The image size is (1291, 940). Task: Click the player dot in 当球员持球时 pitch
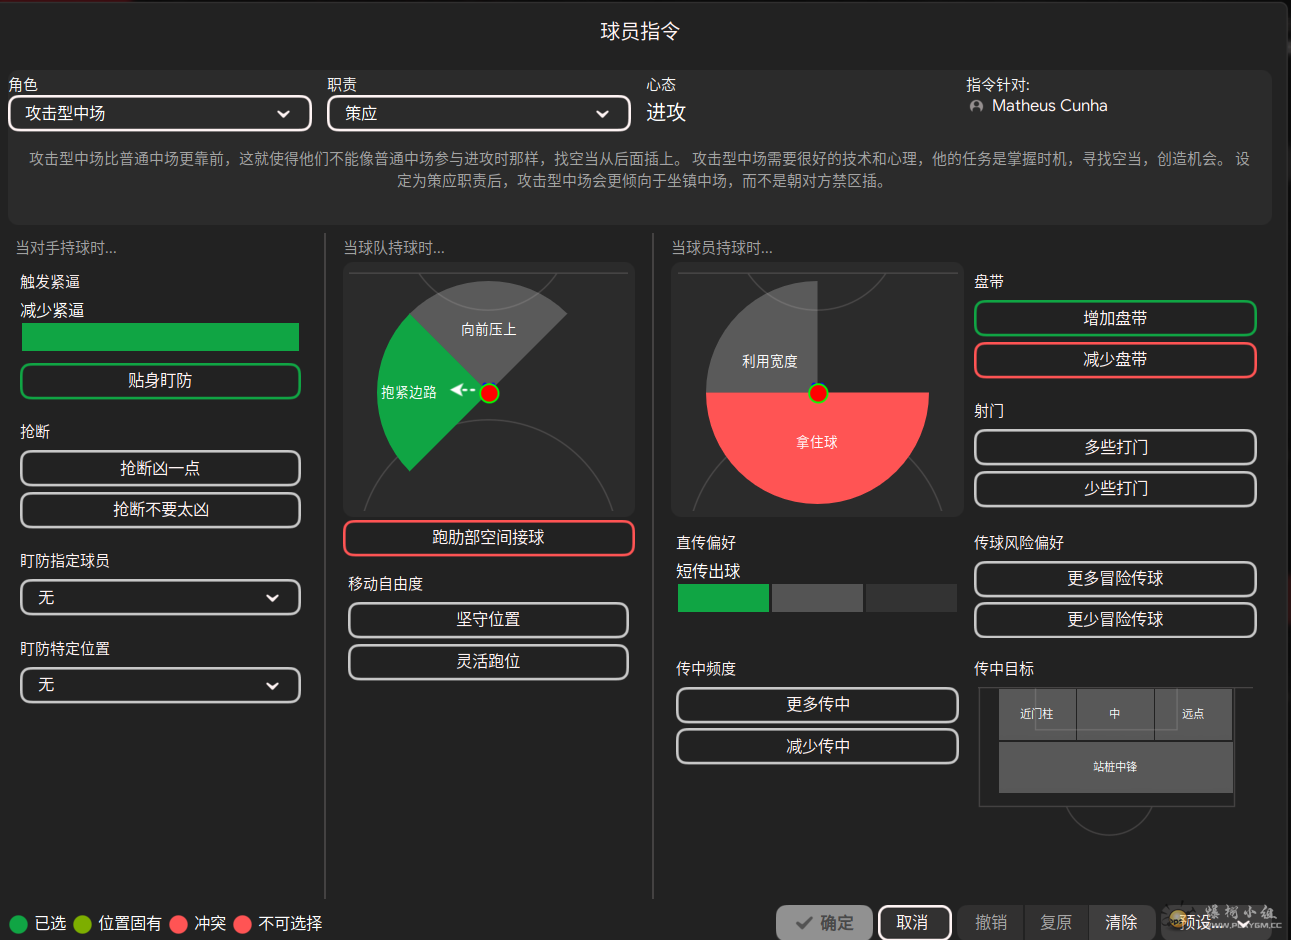818,393
